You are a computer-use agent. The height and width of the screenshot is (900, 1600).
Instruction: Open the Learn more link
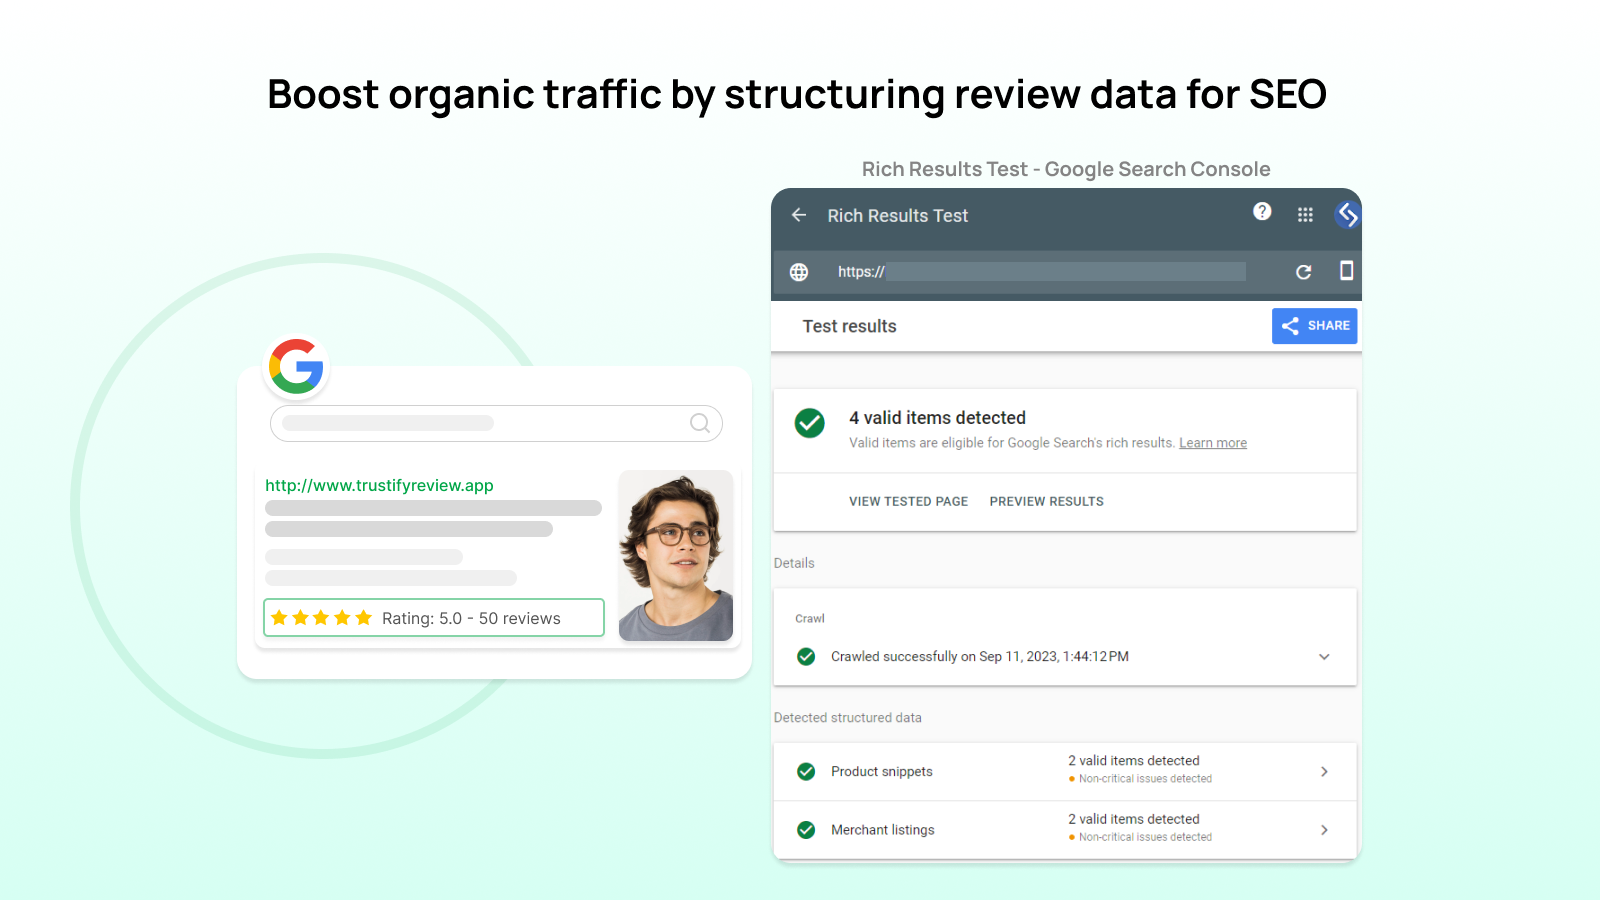pyautogui.click(x=1212, y=442)
